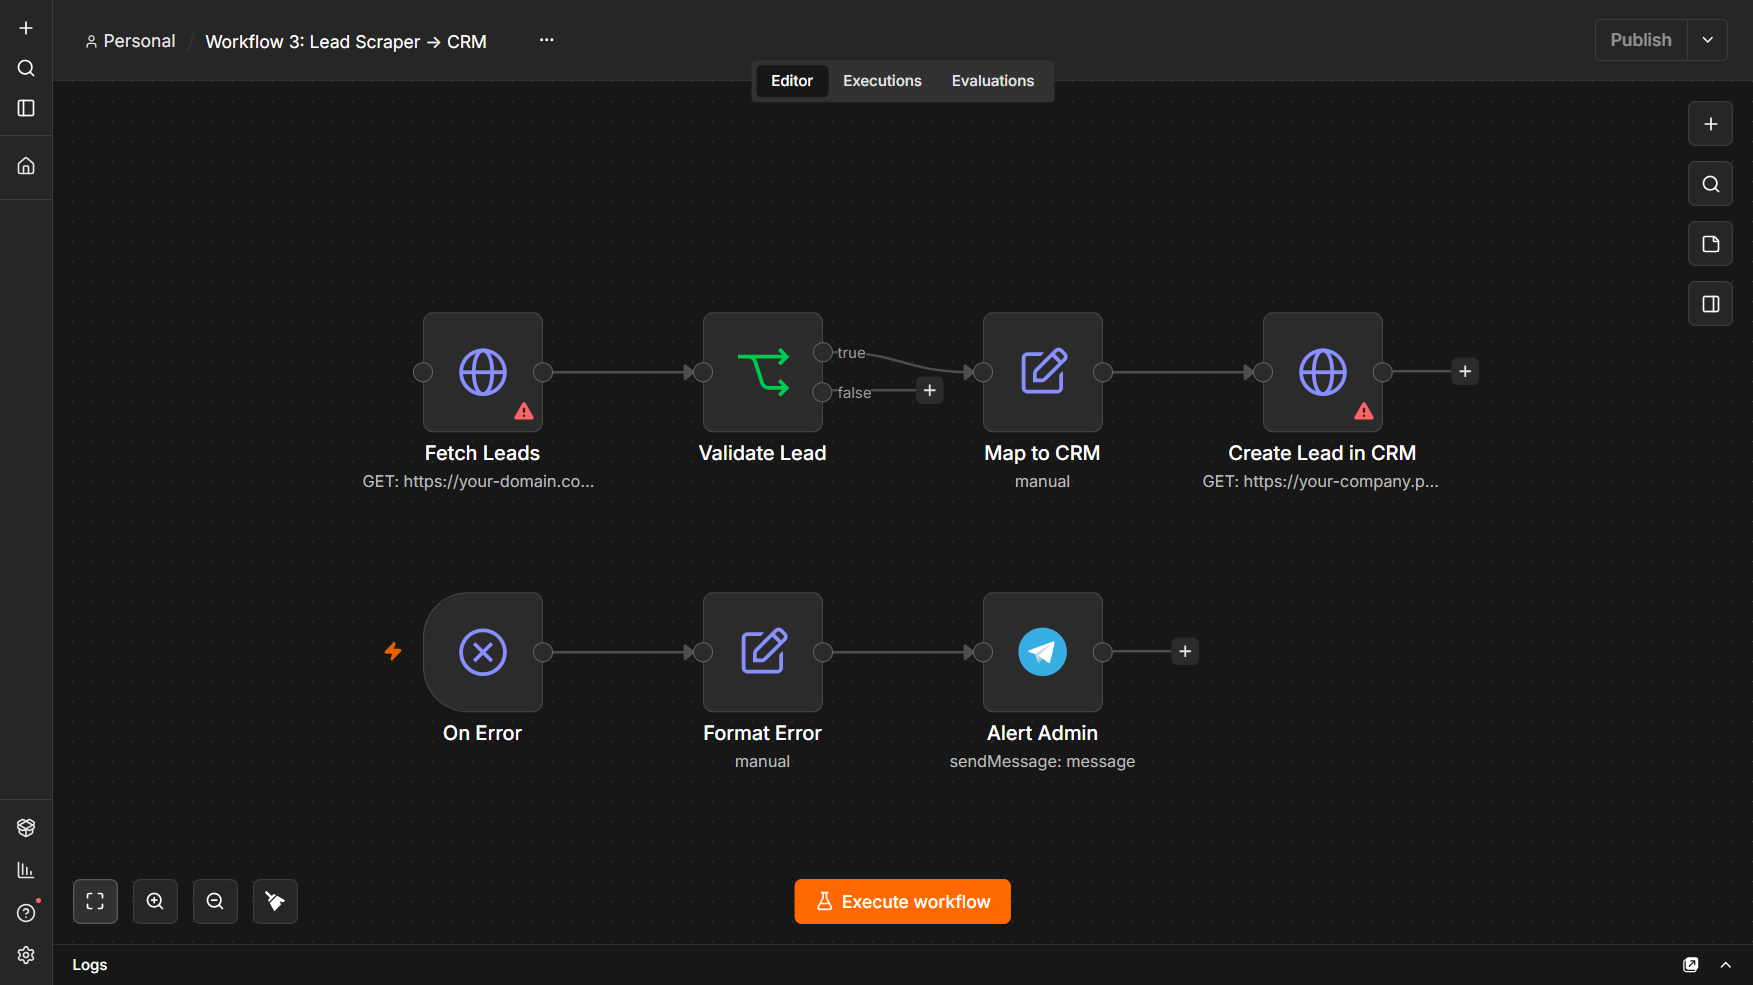Expand the Publish dropdown arrow
The width and height of the screenshot is (1753, 985).
[1708, 40]
